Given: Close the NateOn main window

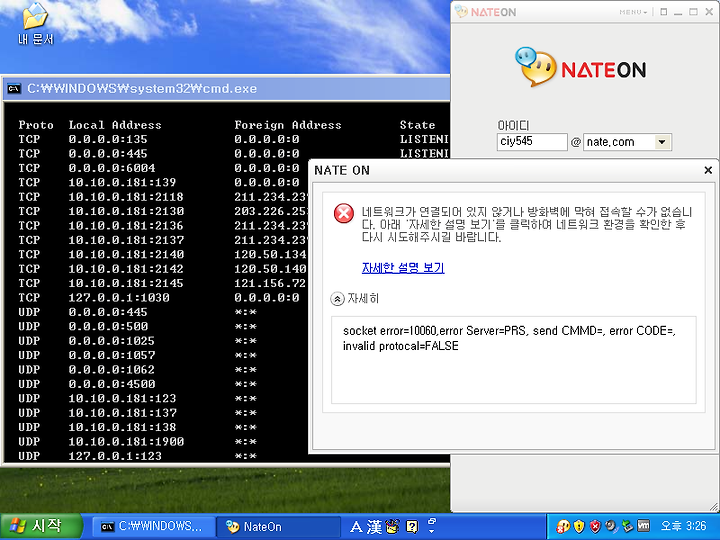Looking at the screenshot, I should pyautogui.click(x=709, y=12).
